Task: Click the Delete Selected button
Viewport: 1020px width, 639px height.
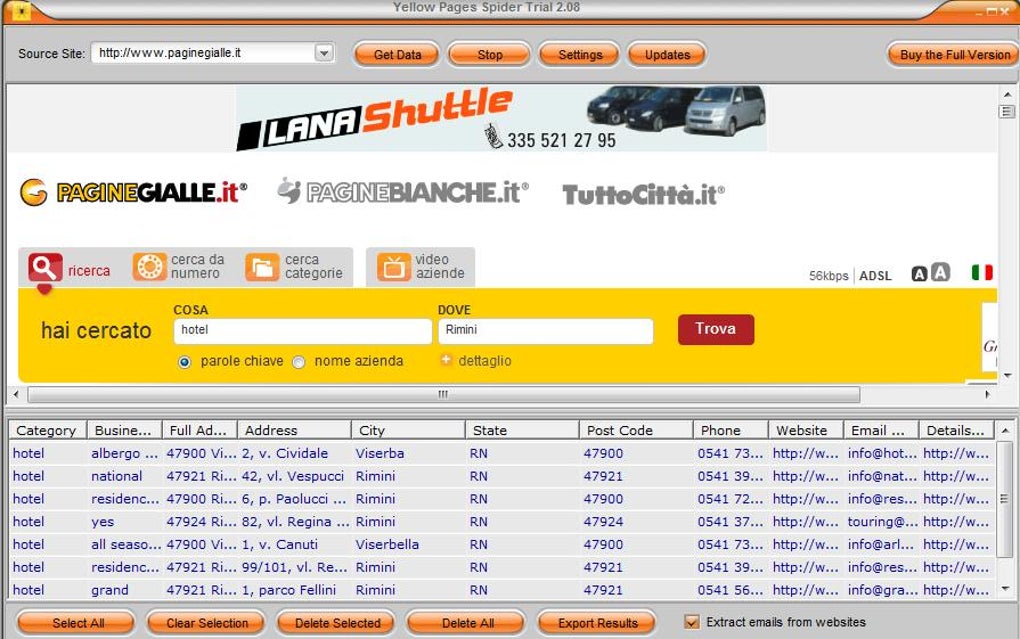Action: pos(337,623)
